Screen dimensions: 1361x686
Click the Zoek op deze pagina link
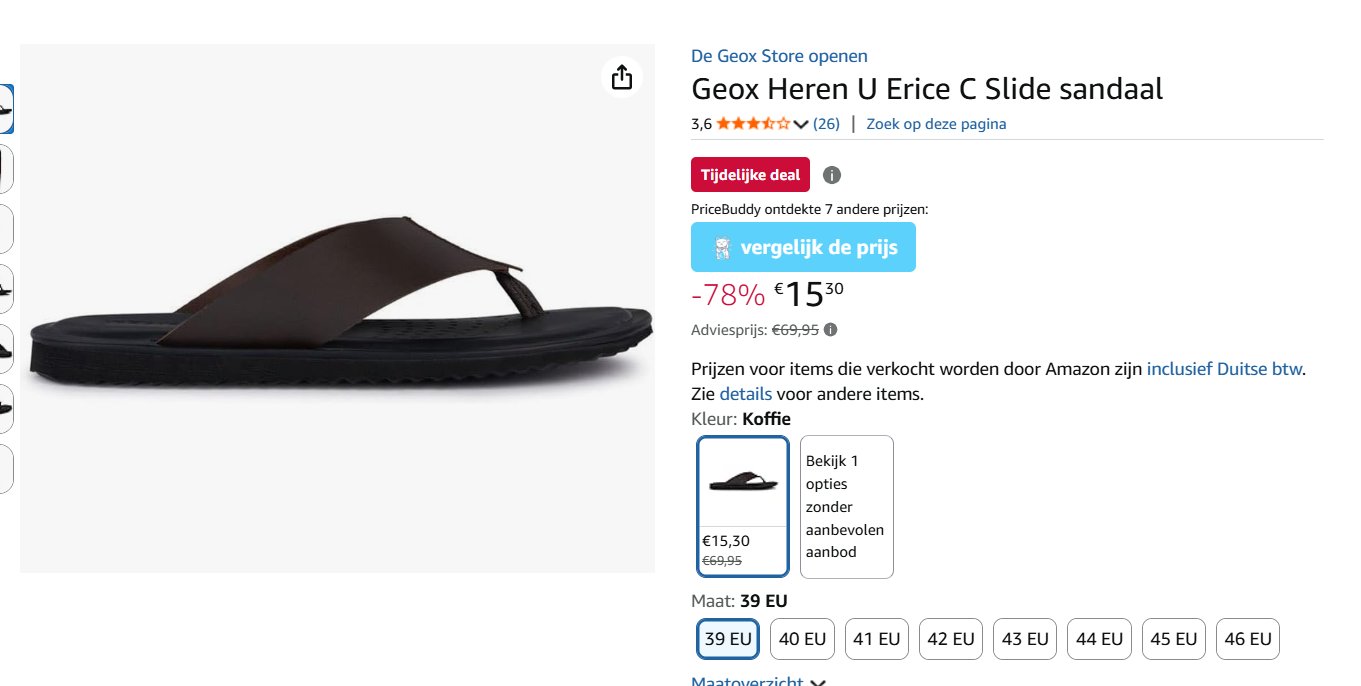[936, 123]
